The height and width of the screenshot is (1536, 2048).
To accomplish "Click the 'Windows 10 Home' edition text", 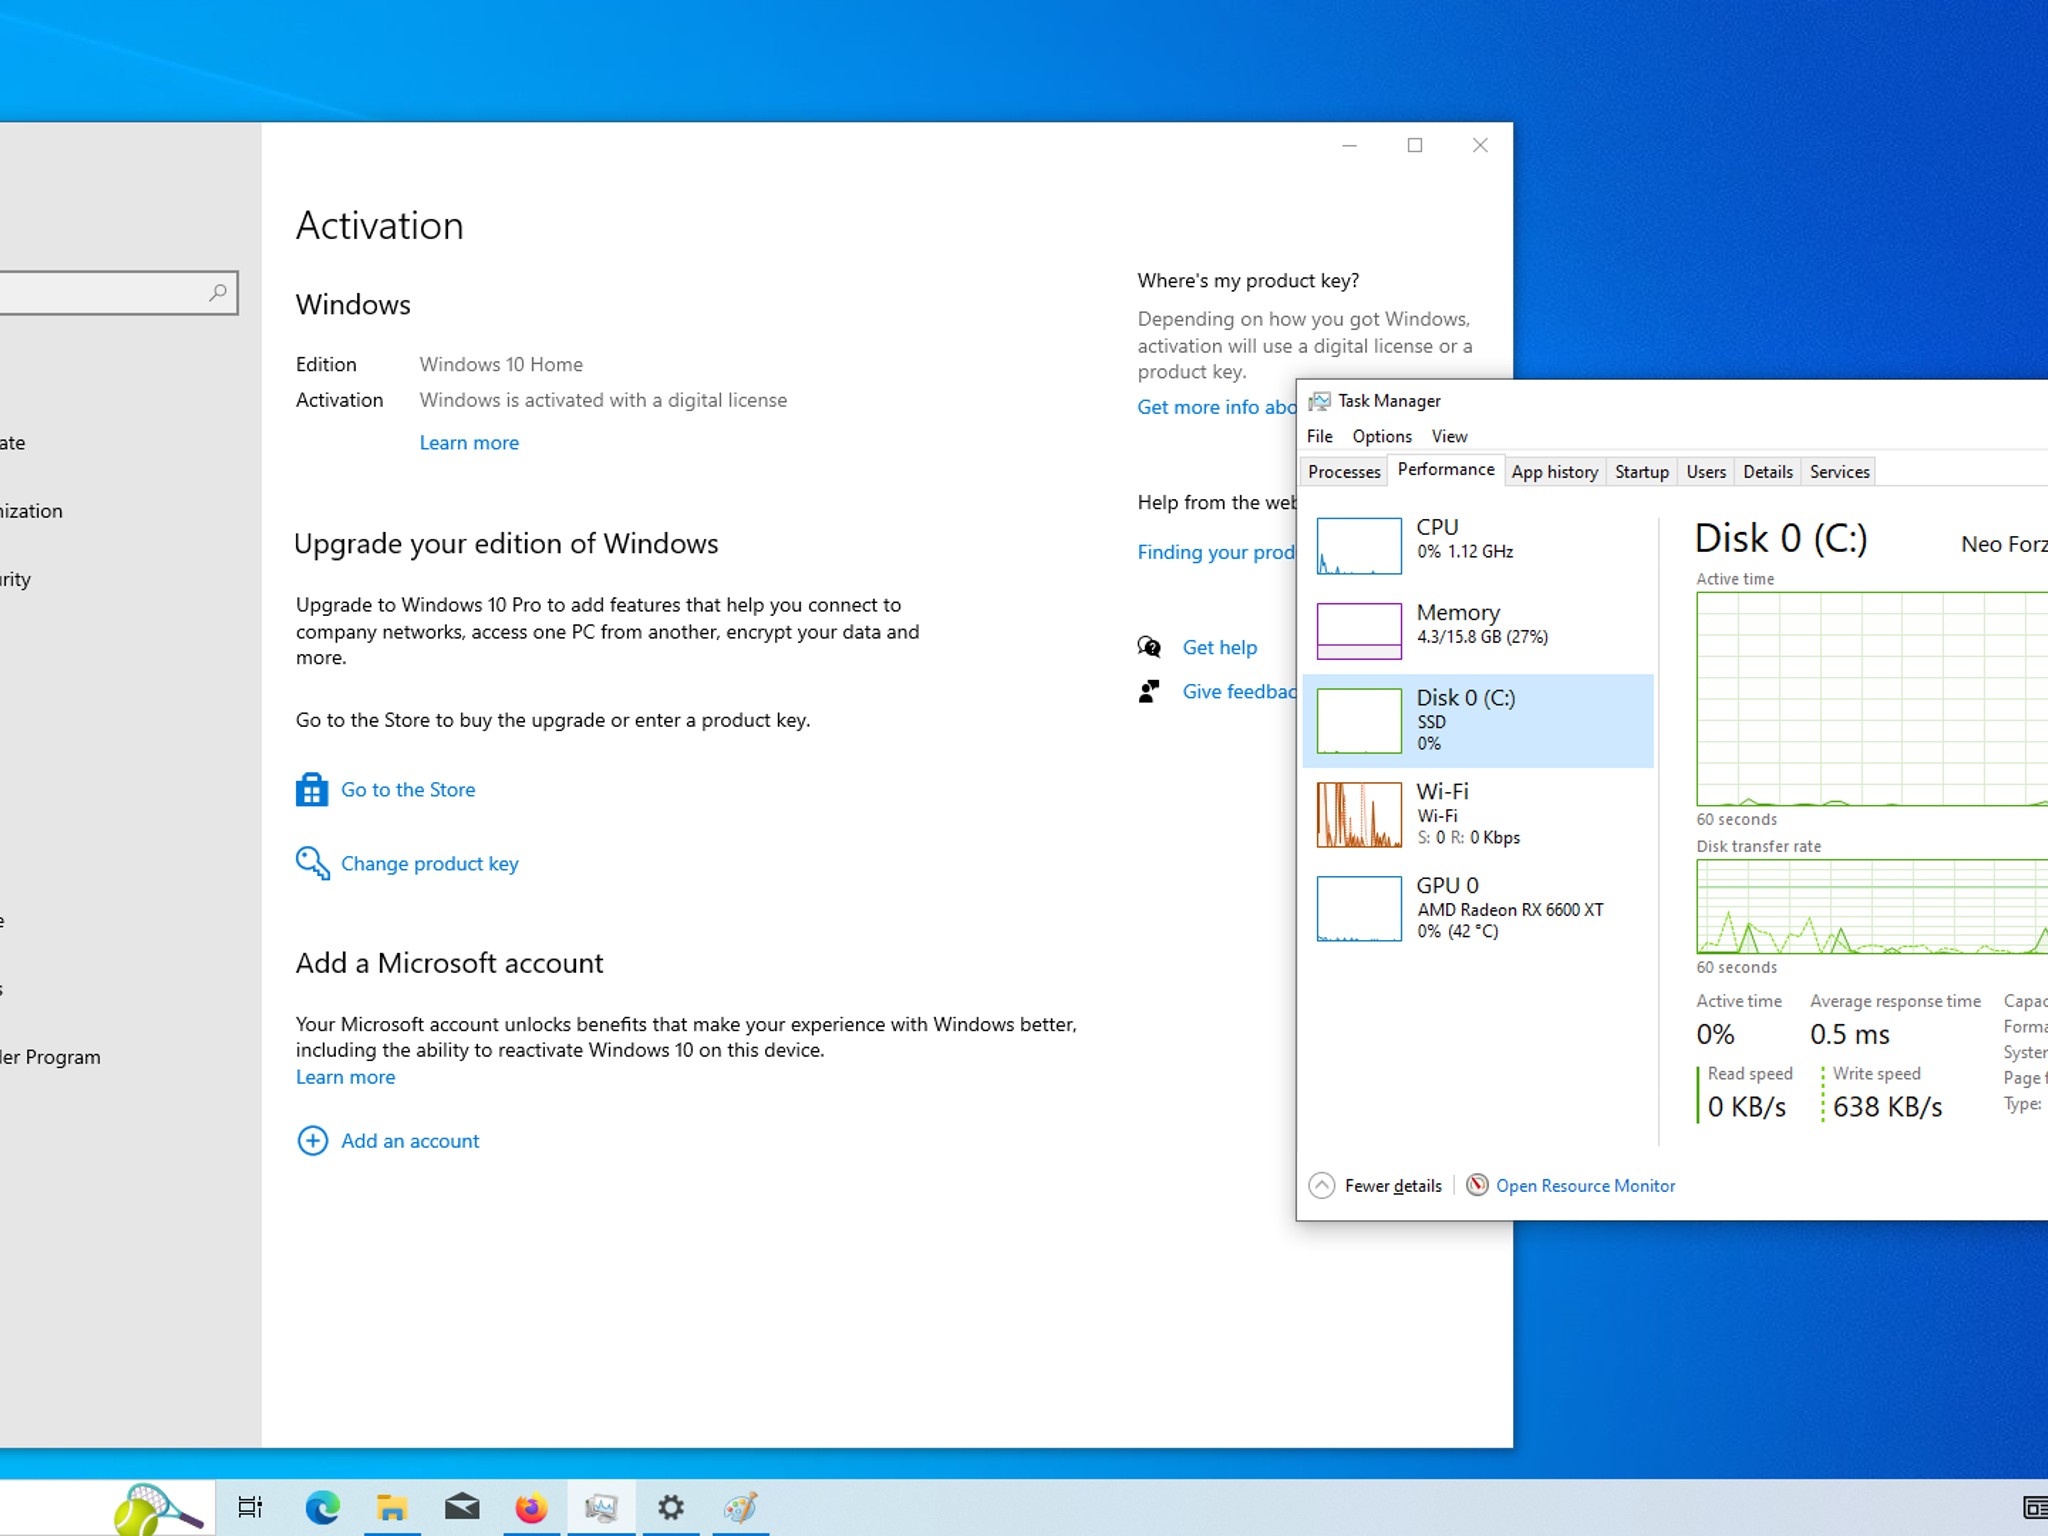I will click(501, 364).
